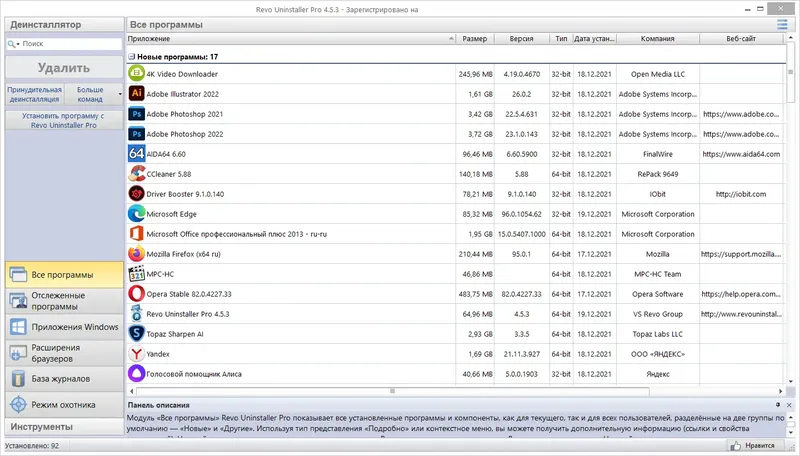This screenshot has width=800, height=456.
Task: Expand the Больше команд dropdown
Action: tap(120, 94)
